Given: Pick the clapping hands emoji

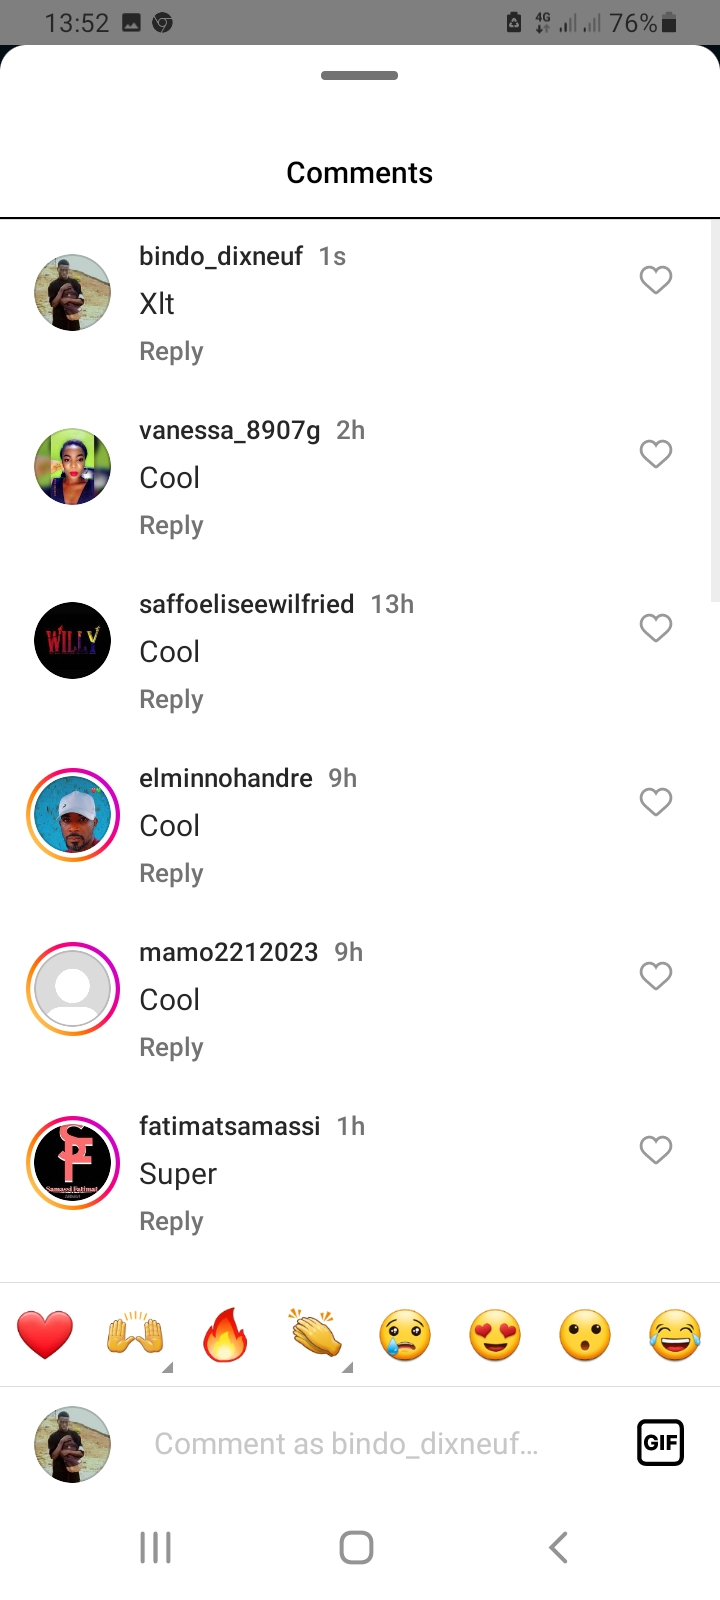Looking at the screenshot, I should 315,1335.
